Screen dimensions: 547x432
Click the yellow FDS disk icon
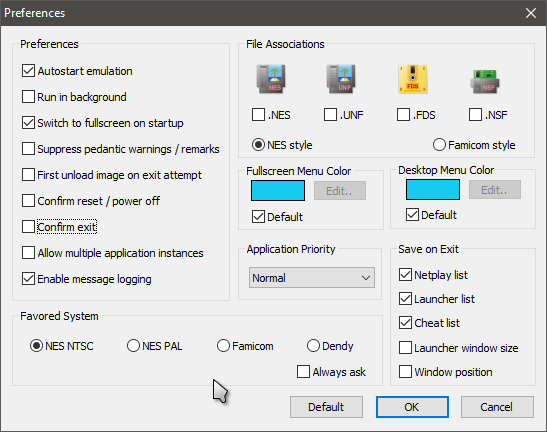click(x=413, y=79)
